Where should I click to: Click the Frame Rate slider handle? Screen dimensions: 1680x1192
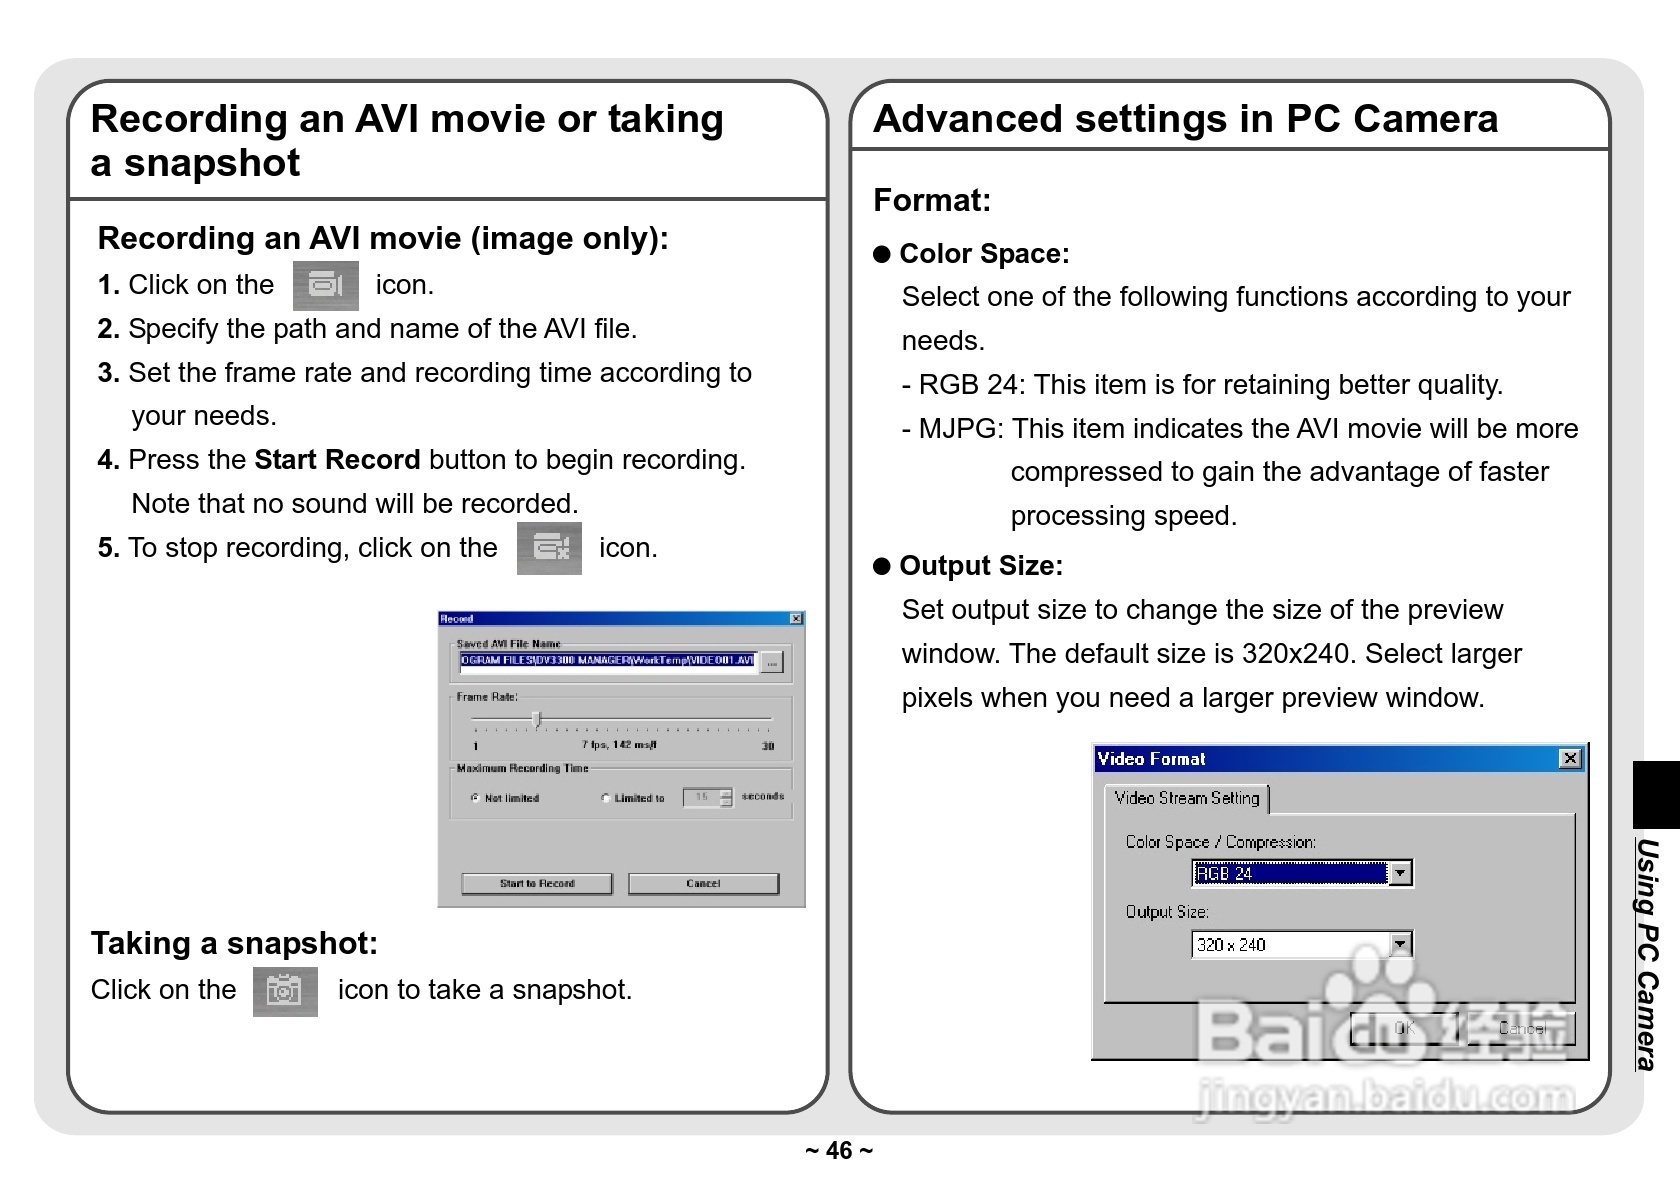tap(537, 719)
